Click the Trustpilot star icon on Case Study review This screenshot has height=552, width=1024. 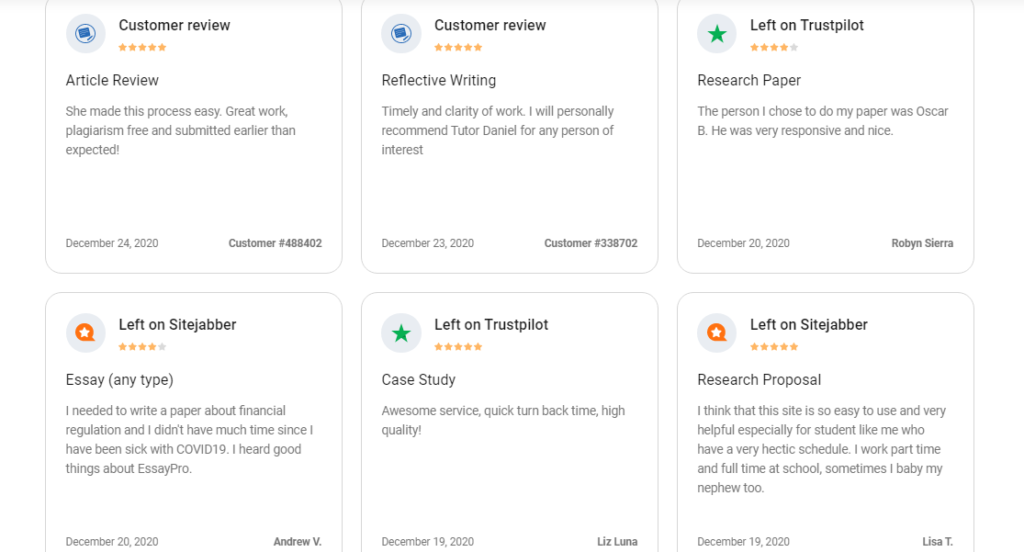click(x=401, y=333)
